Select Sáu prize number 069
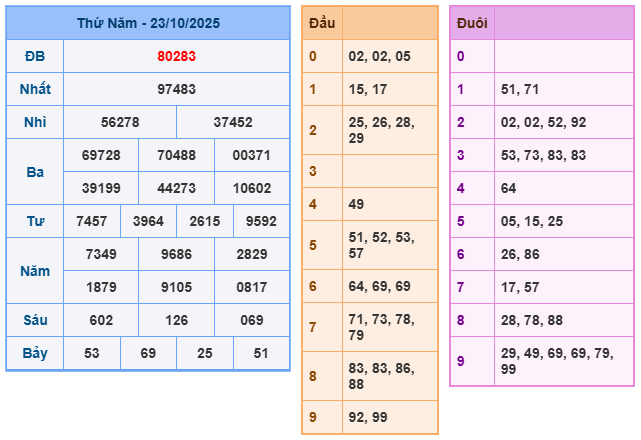Screen dimensions: 641x440 pyautogui.click(x=252, y=320)
